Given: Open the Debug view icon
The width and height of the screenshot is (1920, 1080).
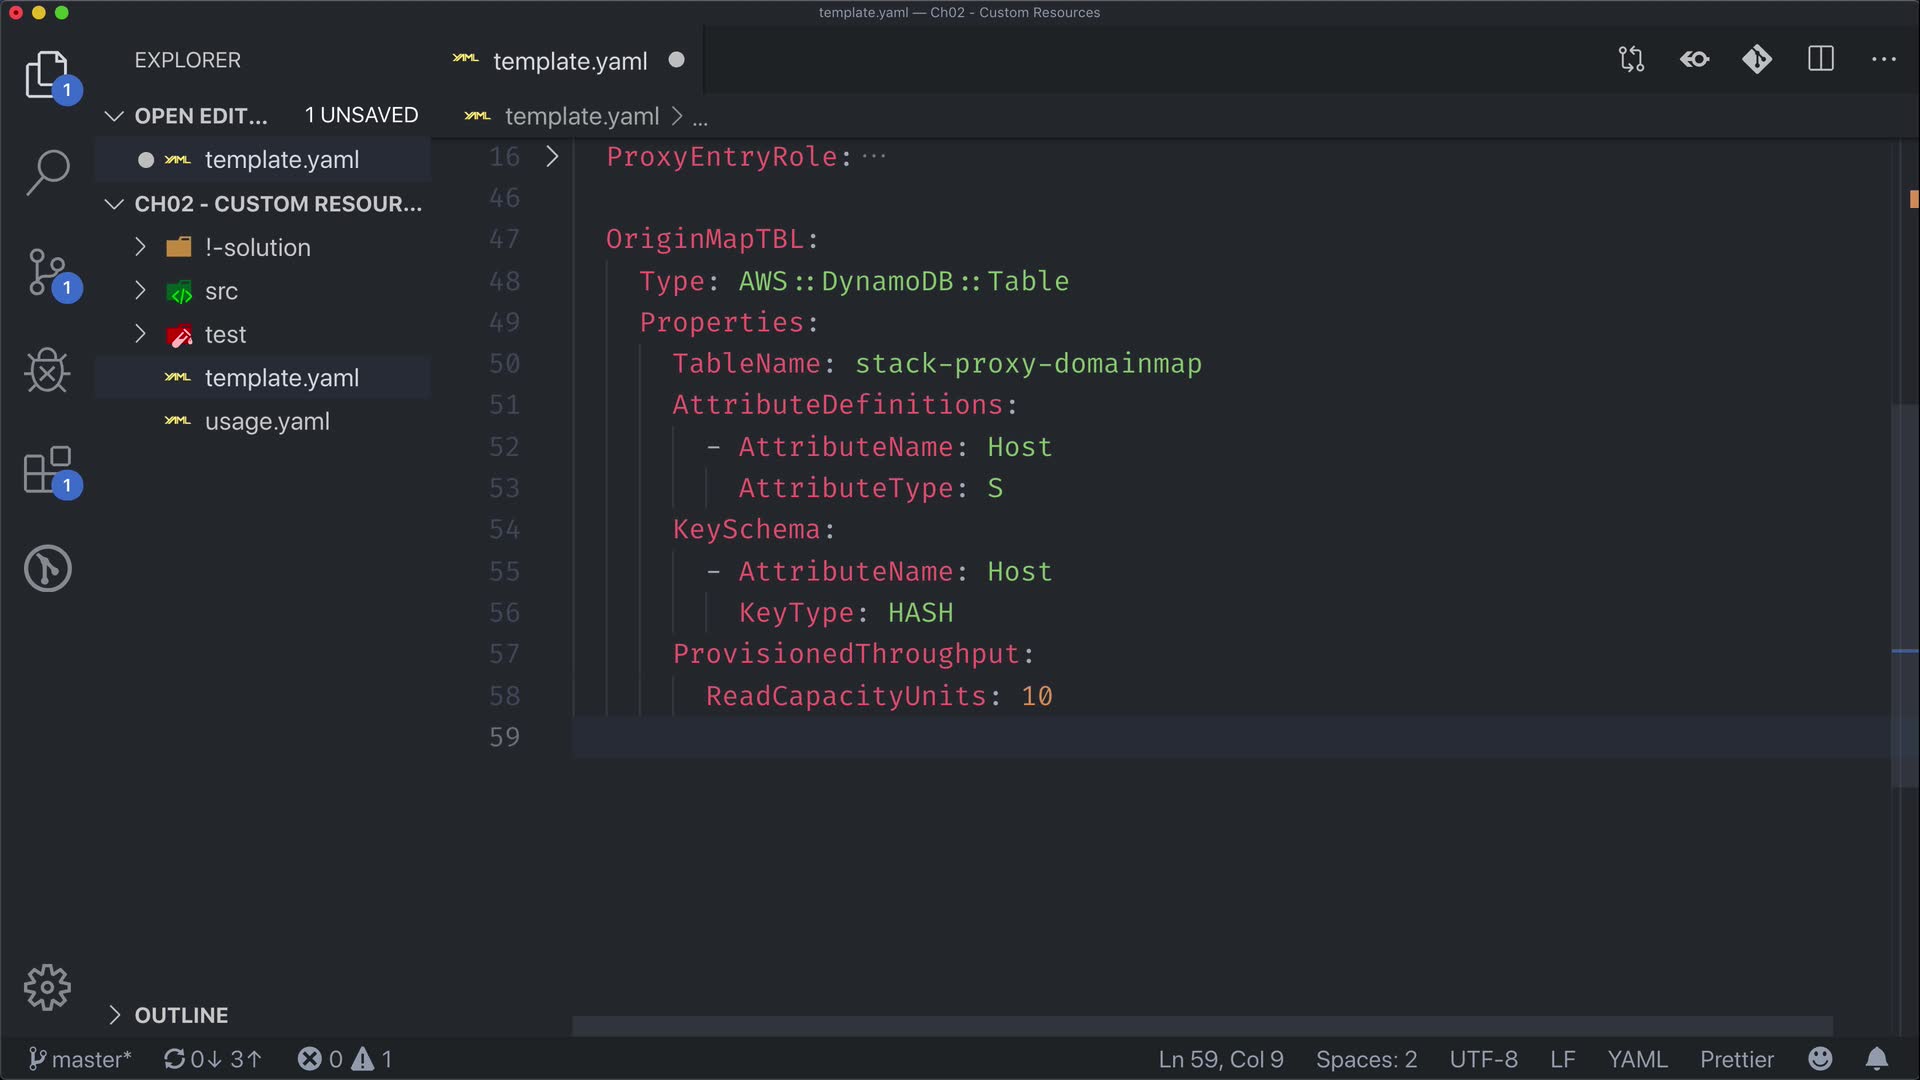Looking at the screenshot, I should point(47,371).
